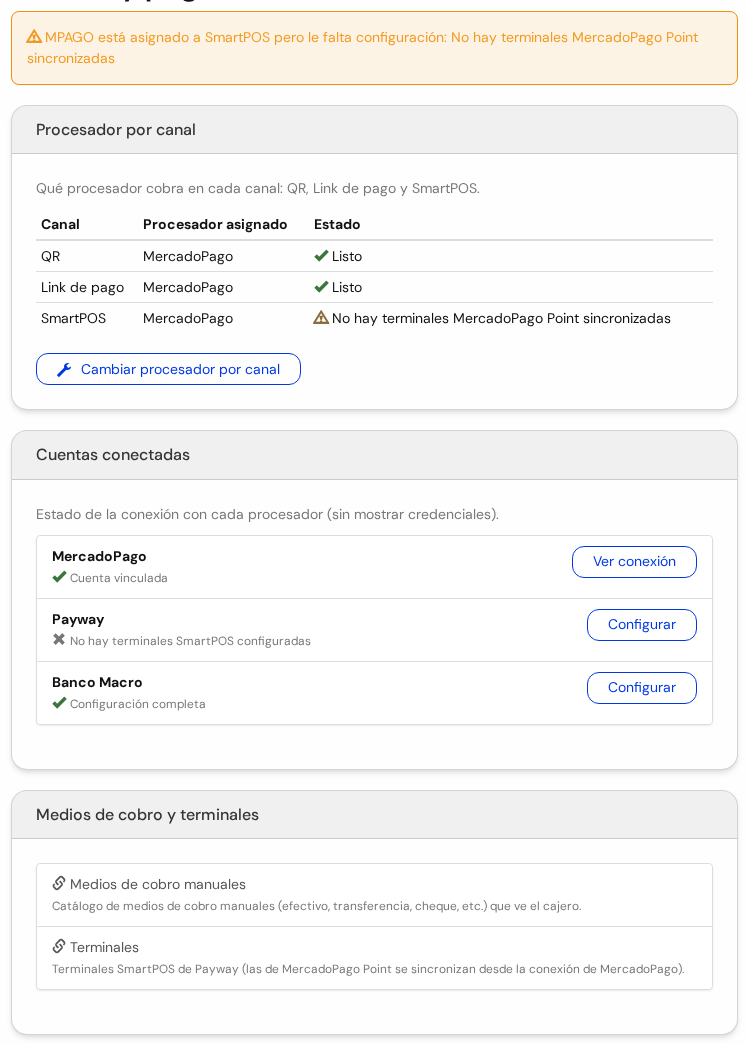Image resolution: width=748 pixels, height=1045 pixels.
Task: Click the green check icon in Link de pago row
Action: [x=321, y=287]
